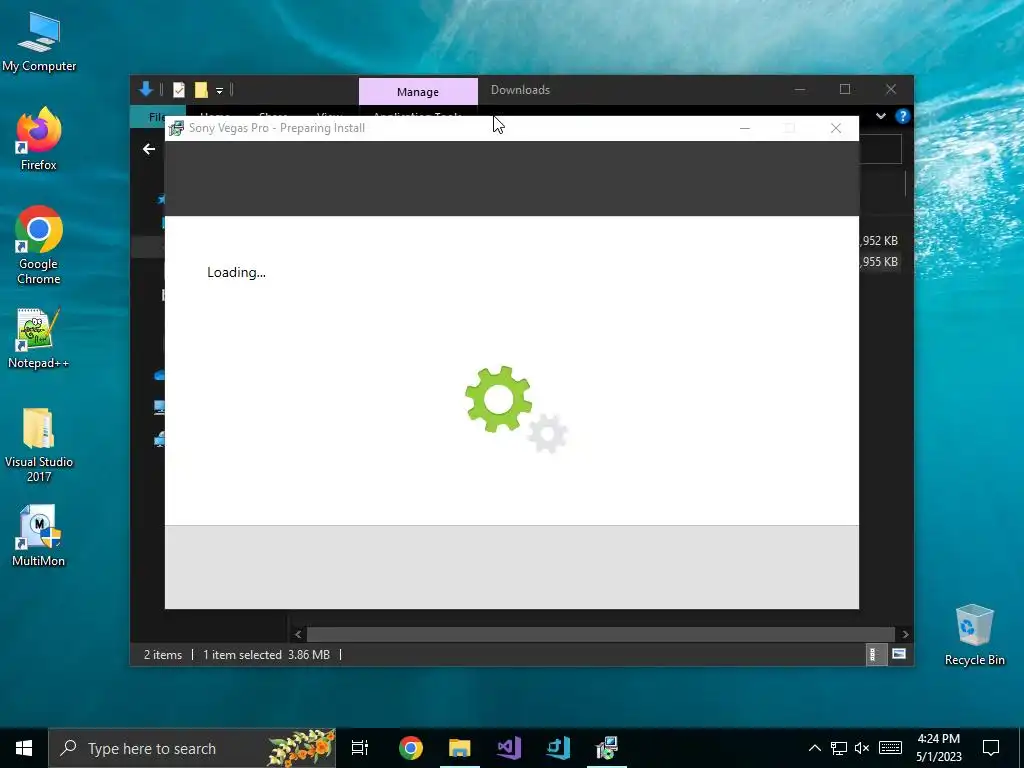Image resolution: width=1024 pixels, height=768 pixels.
Task: Launch Firefox from the desktop
Action: point(39,138)
